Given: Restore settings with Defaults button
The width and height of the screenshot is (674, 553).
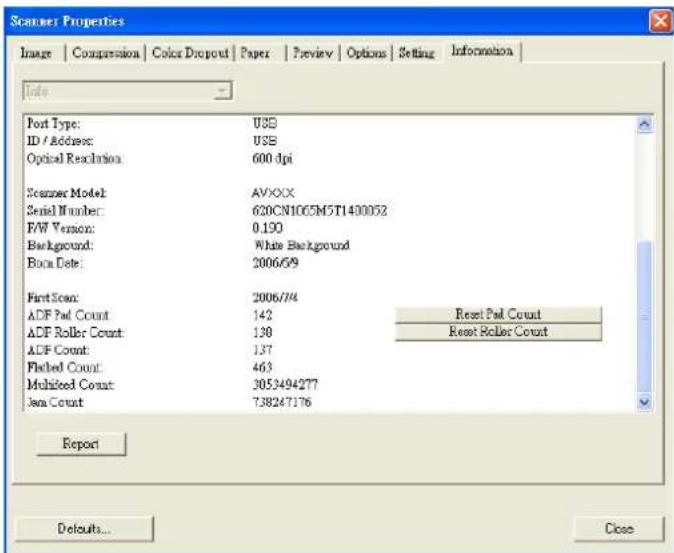Looking at the screenshot, I should point(84,528).
